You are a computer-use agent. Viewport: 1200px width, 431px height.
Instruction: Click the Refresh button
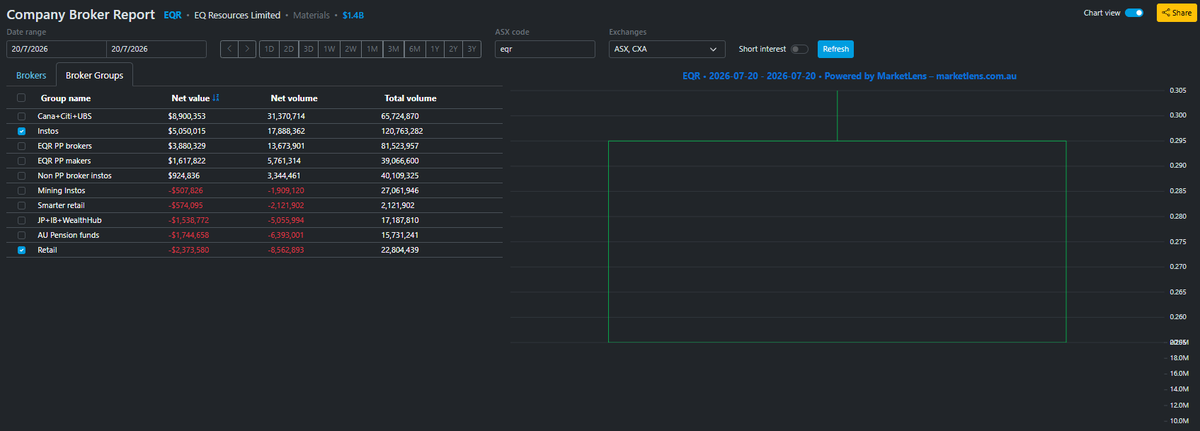(x=836, y=48)
